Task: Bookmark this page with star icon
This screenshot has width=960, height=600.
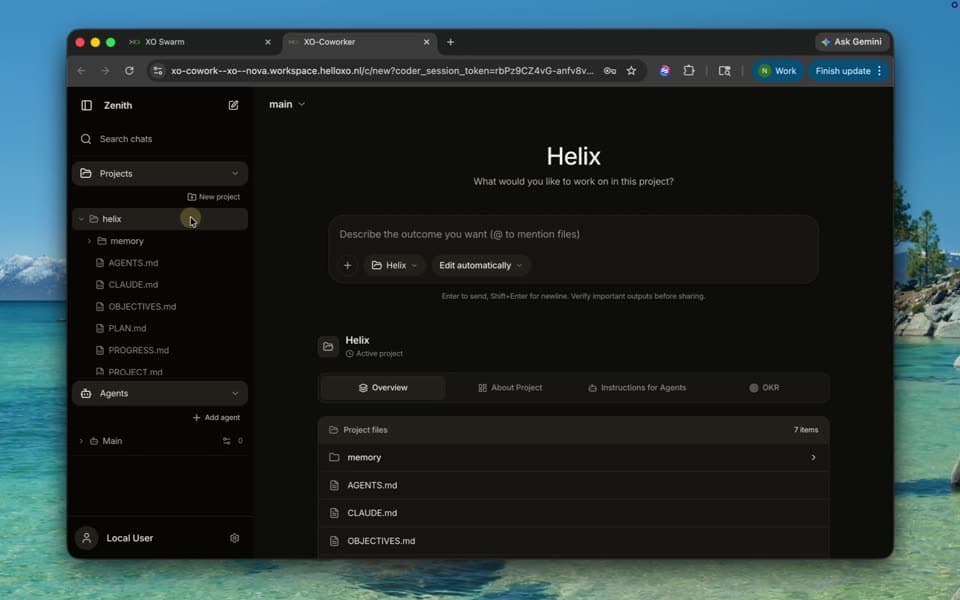Action: (631, 71)
